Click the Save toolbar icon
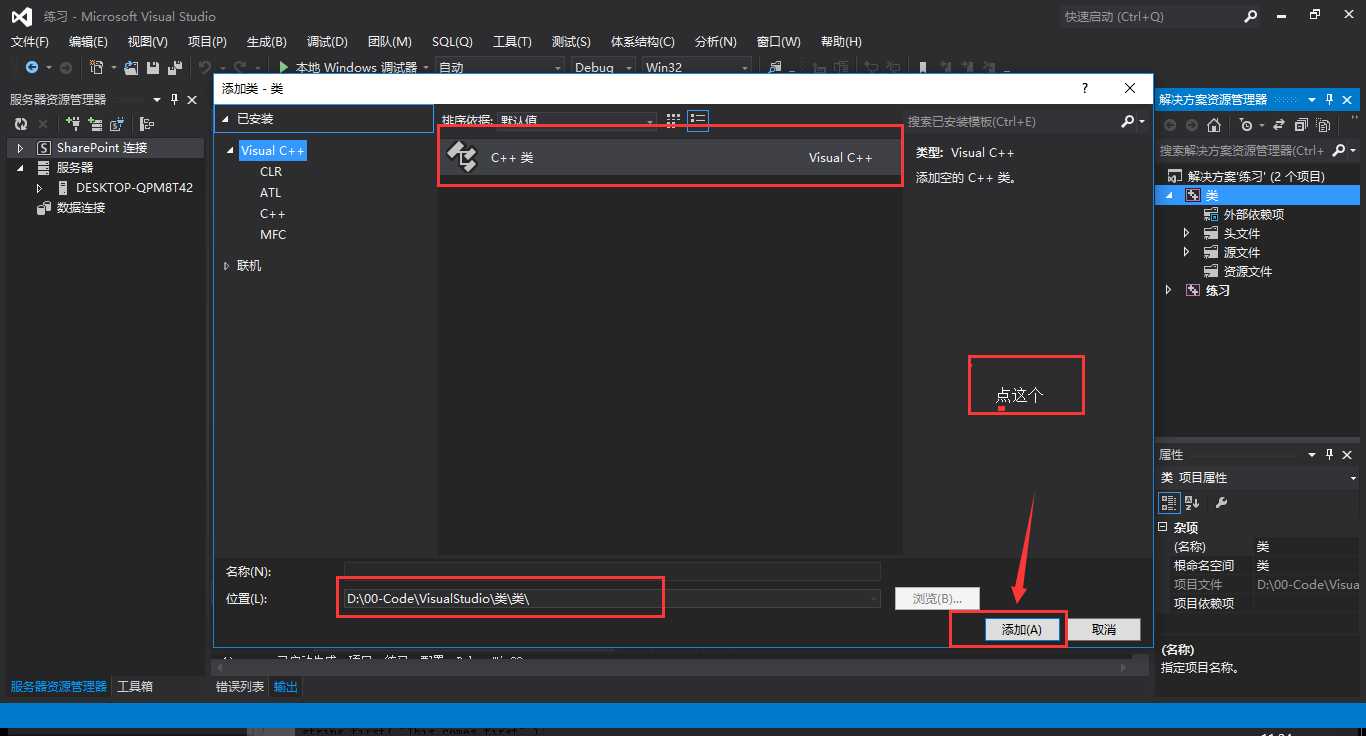The height and width of the screenshot is (736, 1366). coord(153,67)
